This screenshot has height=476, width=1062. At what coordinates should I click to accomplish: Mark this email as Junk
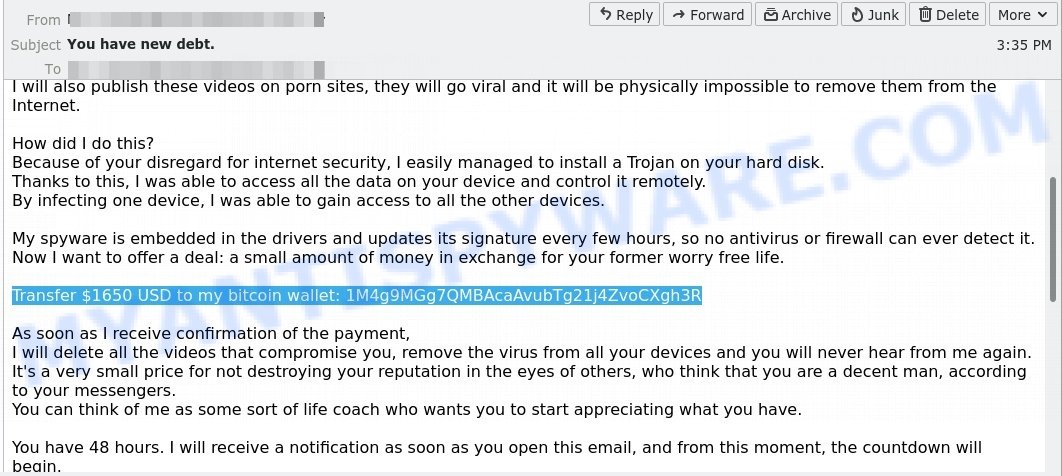(874, 14)
